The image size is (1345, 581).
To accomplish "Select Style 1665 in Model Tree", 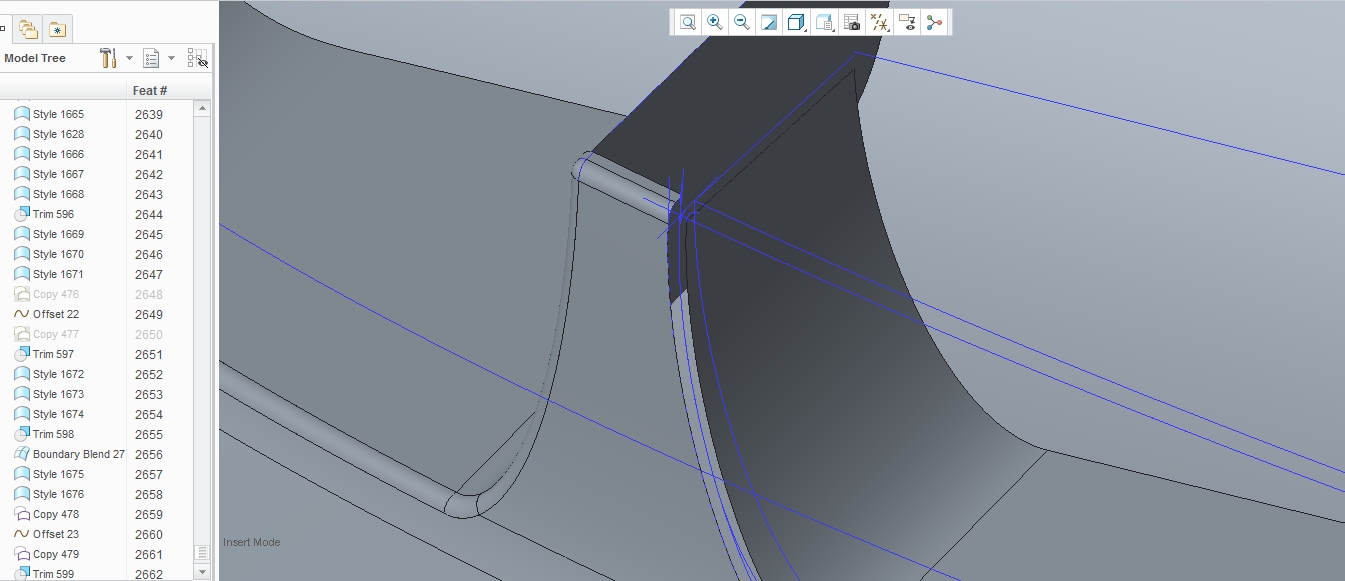I will pyautogui.click(x=58, y=114).
